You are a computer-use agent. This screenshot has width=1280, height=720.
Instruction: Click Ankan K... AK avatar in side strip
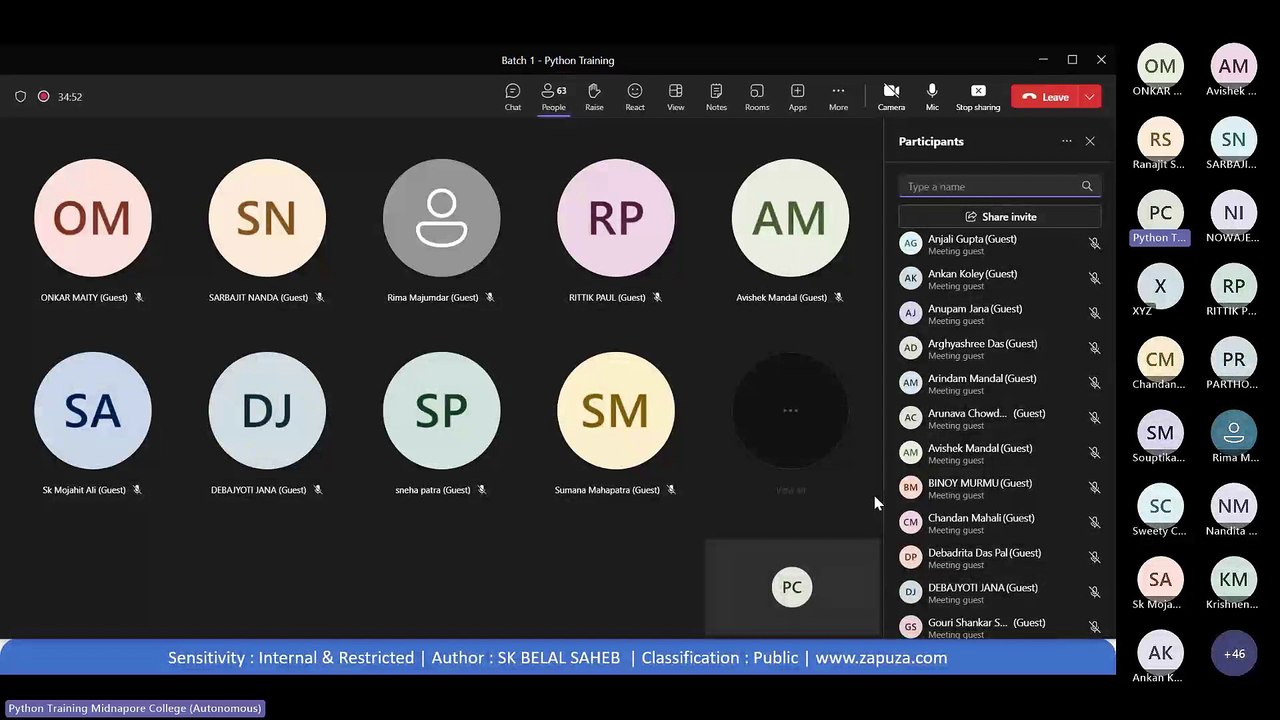pyautogui.click(x=1160, y=653)
